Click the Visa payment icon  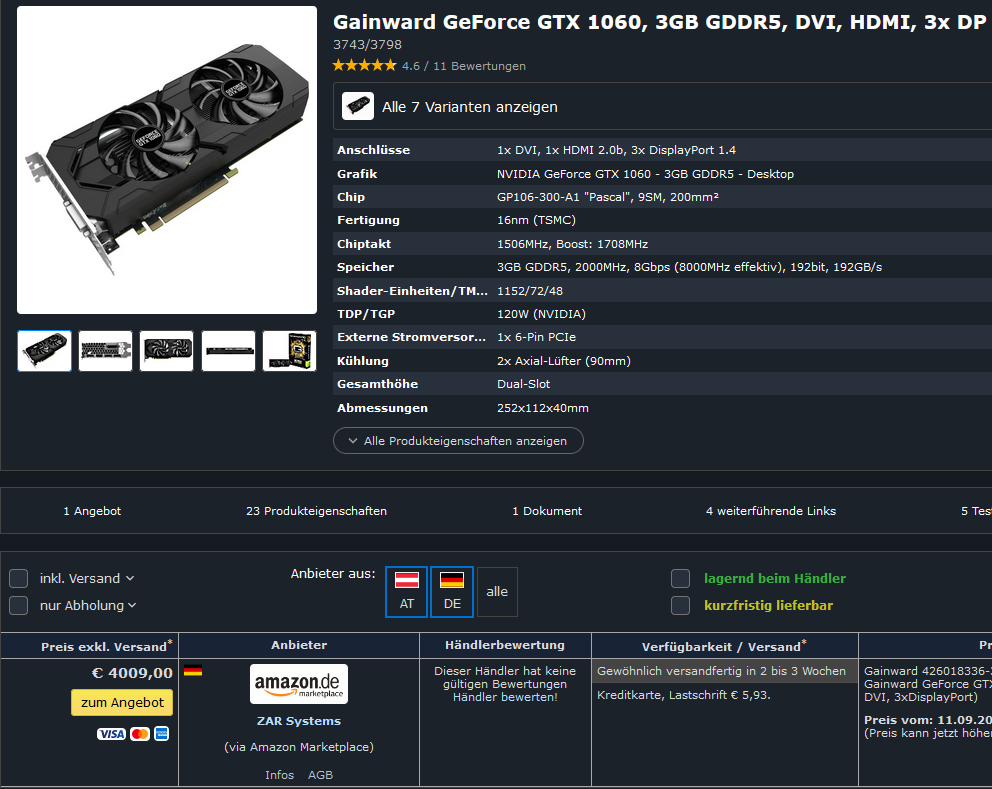tap(111, 734)
